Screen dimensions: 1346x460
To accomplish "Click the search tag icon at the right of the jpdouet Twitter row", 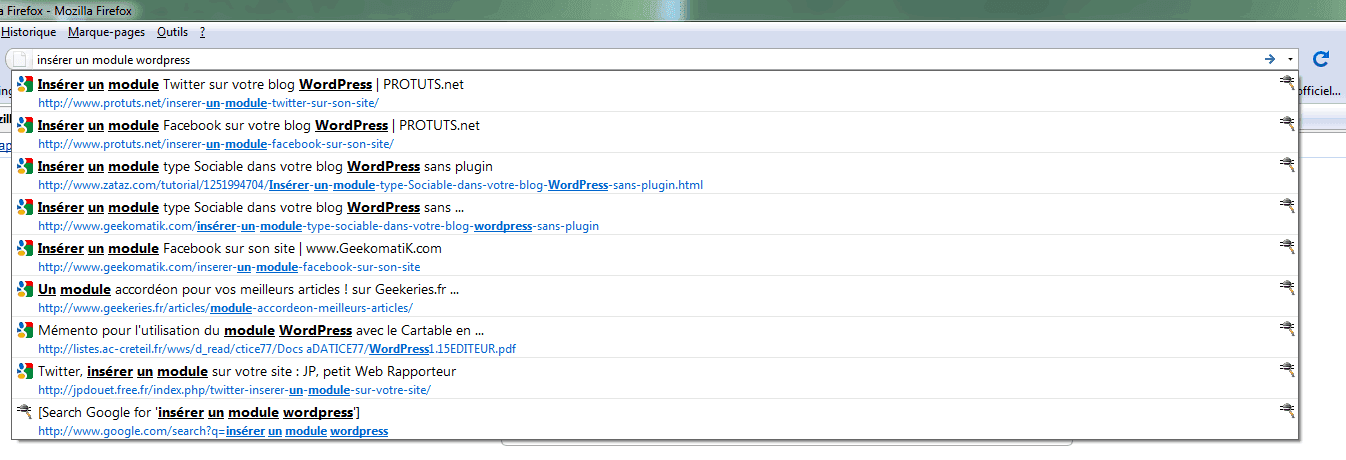I will click(x=1287, y=370).
